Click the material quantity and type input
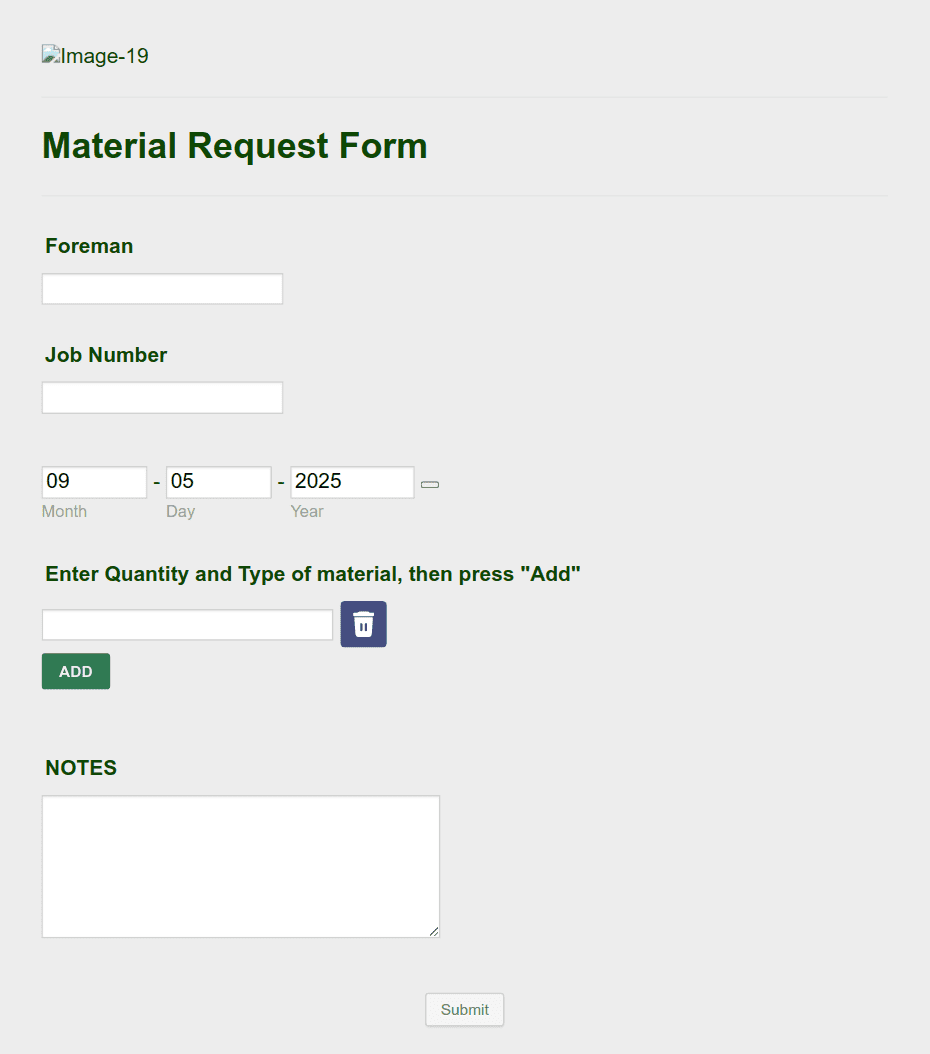The image size is (930, 1054). 187,623
